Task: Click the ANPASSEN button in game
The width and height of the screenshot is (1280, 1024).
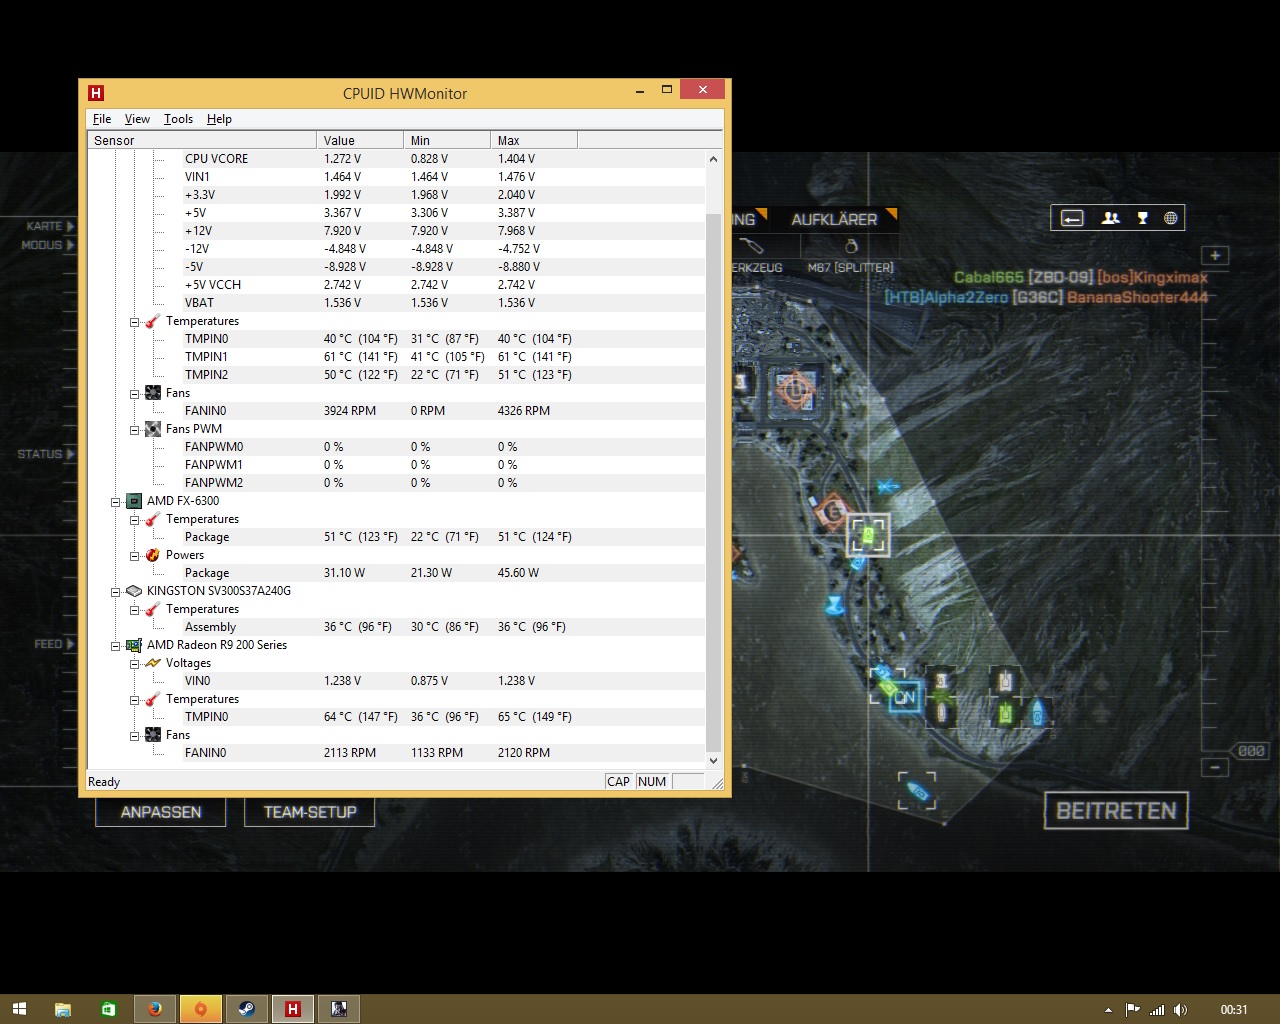Action: pyautogui.click(x=161, y=812)
